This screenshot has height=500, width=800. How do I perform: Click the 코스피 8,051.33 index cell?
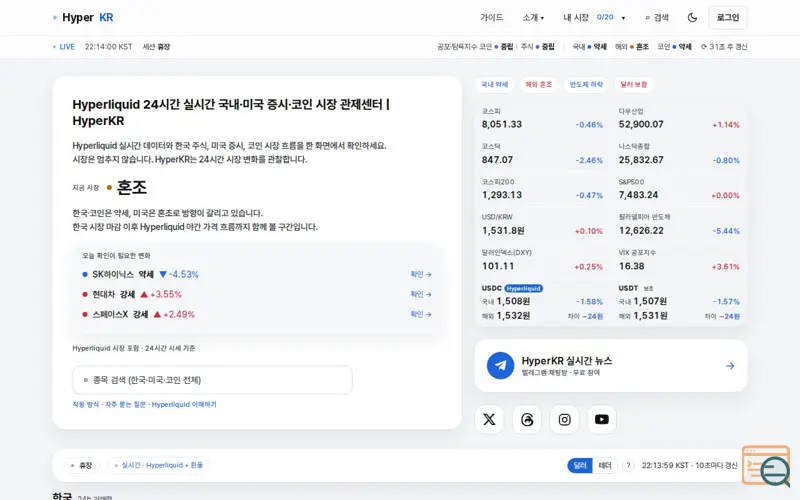(542, 119)
